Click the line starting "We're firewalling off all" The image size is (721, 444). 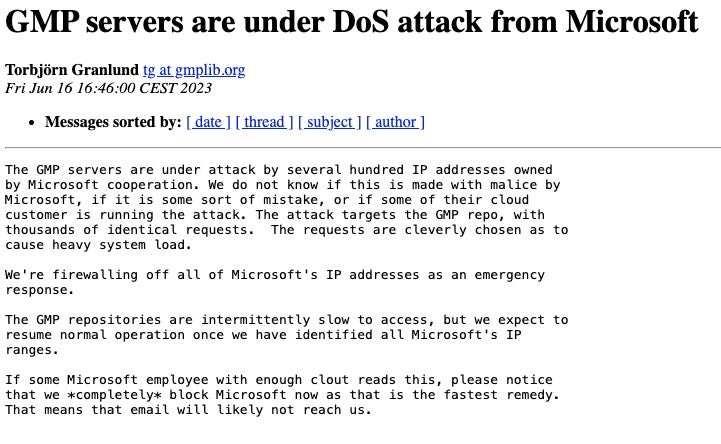point(275,275)
